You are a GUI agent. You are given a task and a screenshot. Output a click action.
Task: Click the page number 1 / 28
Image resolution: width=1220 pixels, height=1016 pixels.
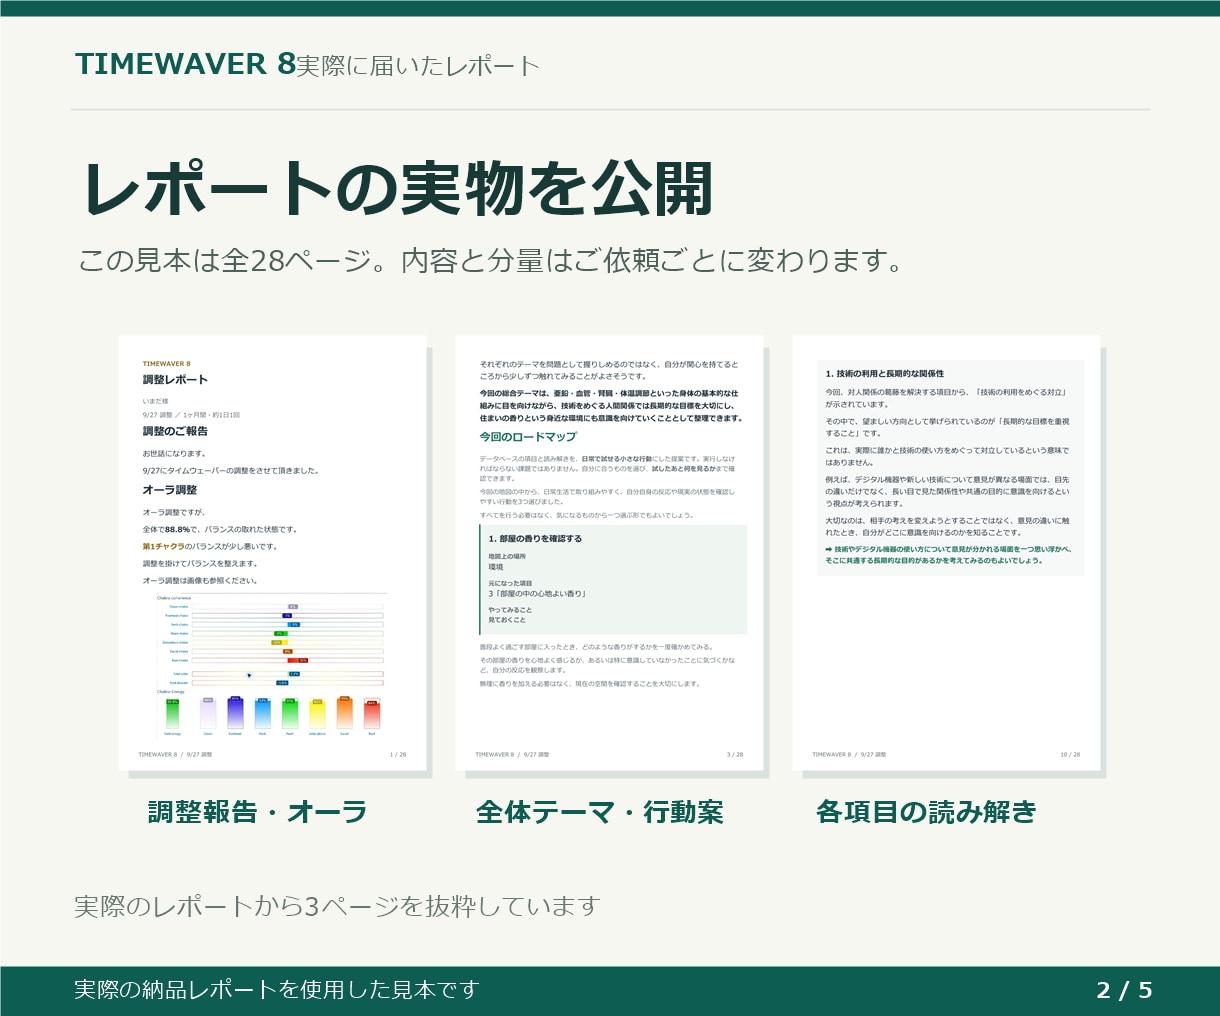[x=398, y=755]
